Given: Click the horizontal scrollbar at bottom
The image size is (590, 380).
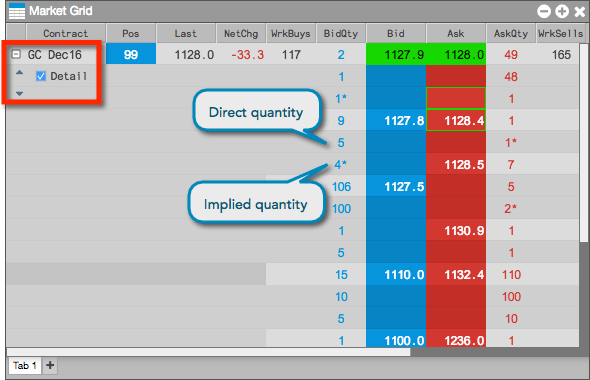Looking at the screenshot, I should [x=208, y=352].
